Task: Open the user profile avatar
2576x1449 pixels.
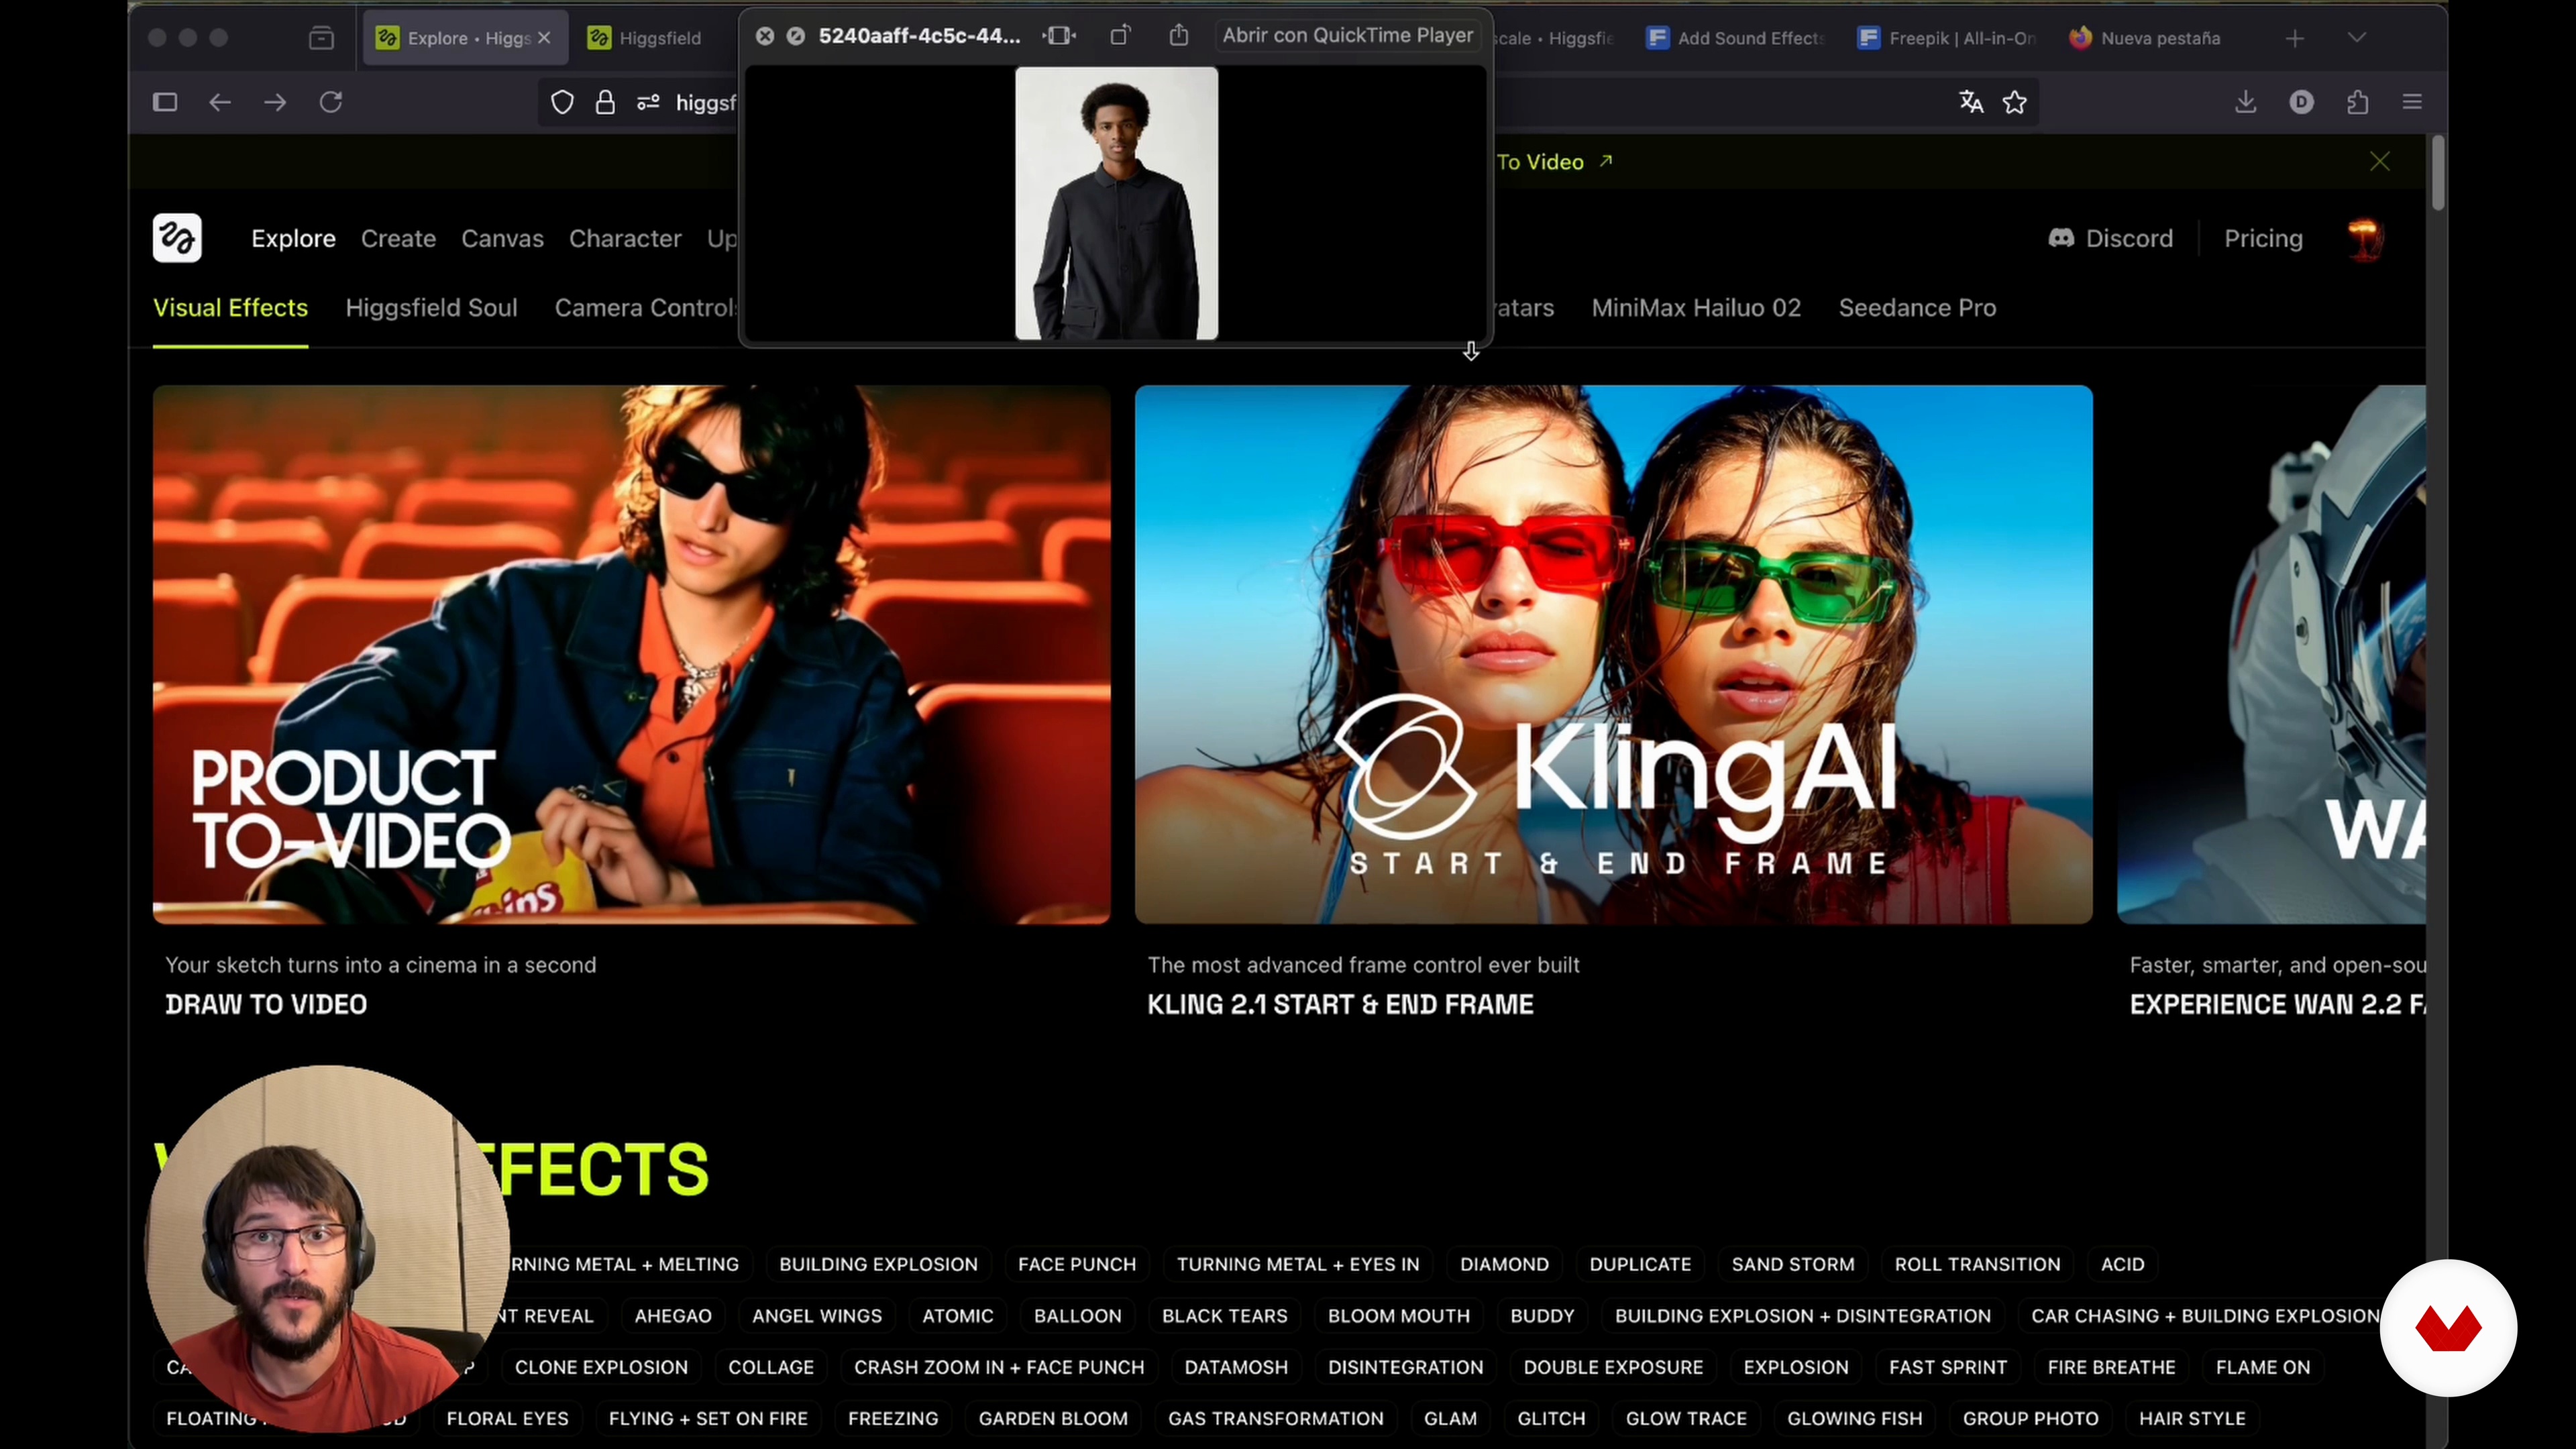Action: tap(2365, 239)
